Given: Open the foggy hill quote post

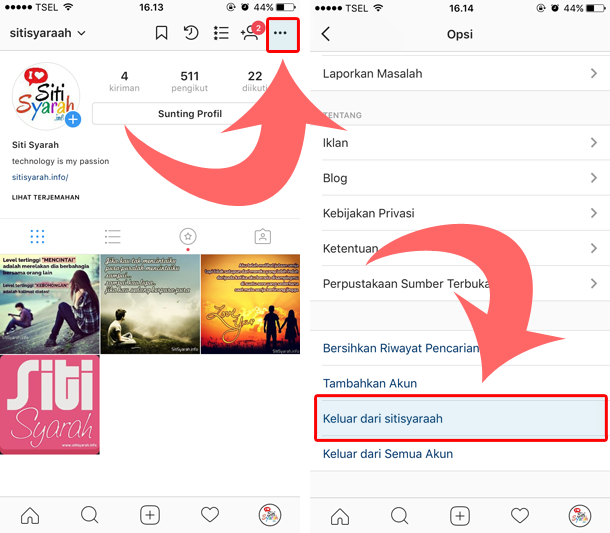Looking at the screenshot, I should coord(150,304).
